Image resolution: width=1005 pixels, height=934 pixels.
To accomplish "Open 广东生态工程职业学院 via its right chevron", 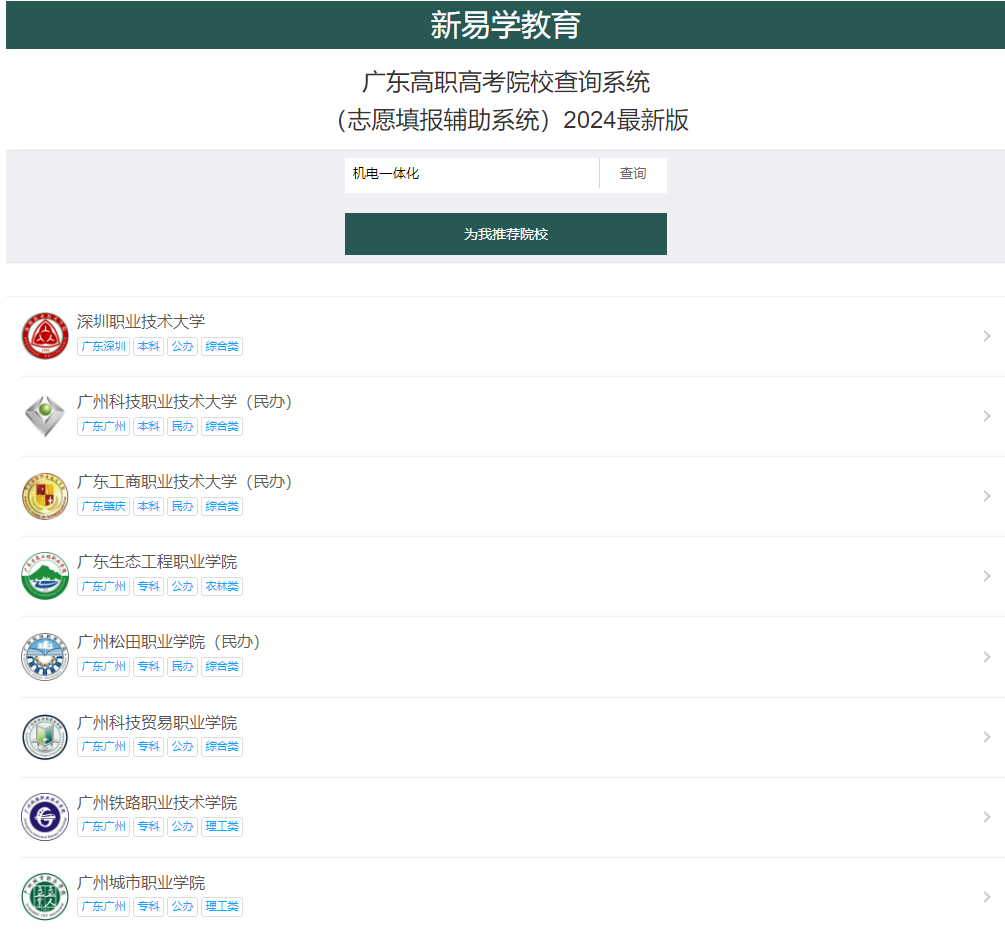I will click(987, 576).
